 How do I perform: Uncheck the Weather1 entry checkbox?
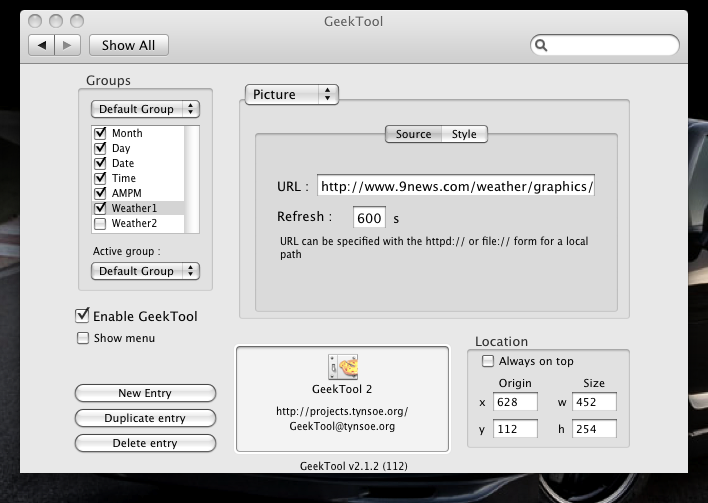pos(100,208)
